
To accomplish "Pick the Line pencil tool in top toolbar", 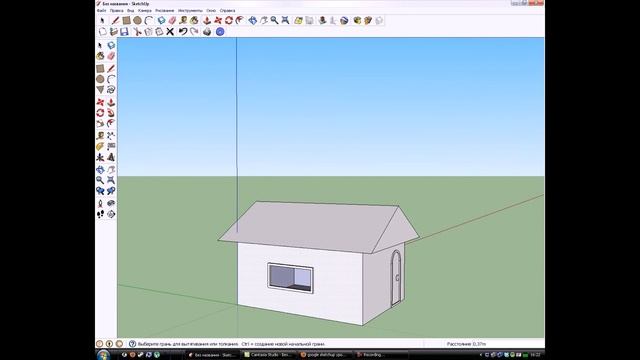I will pos(116,20).
